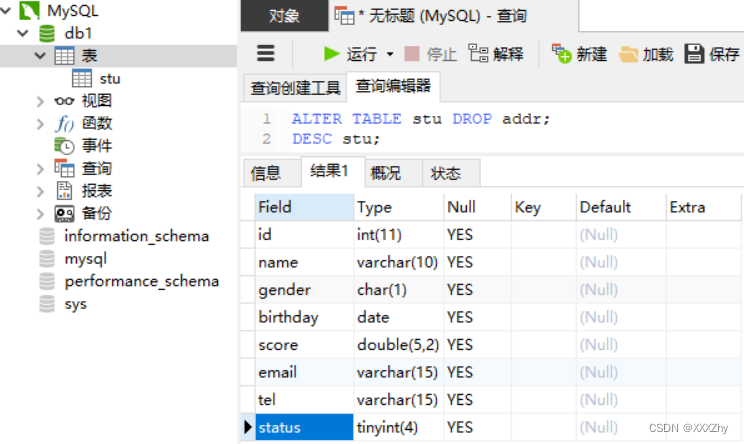Image resolution: width=744 pixels, height=444 pixels.
Task: Expand the 查询 queries node
Action: click(40, 169)
